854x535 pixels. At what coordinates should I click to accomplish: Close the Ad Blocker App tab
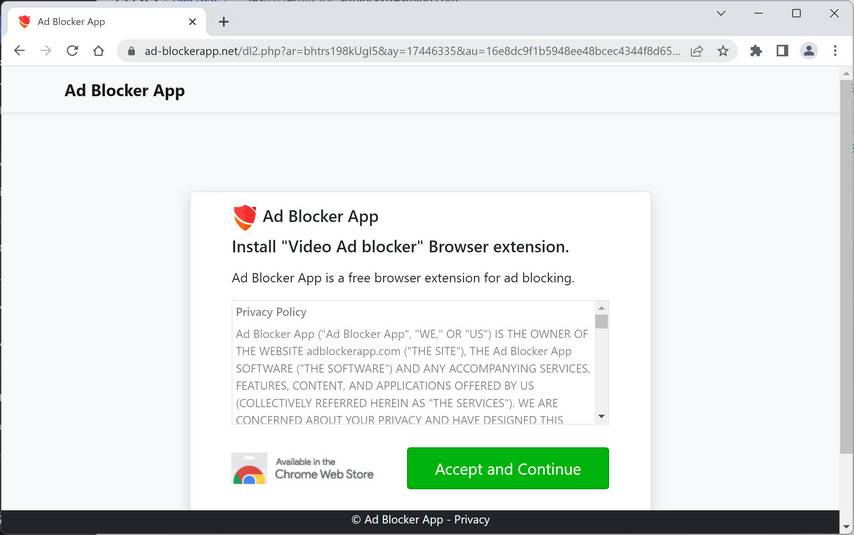(192, 22)
